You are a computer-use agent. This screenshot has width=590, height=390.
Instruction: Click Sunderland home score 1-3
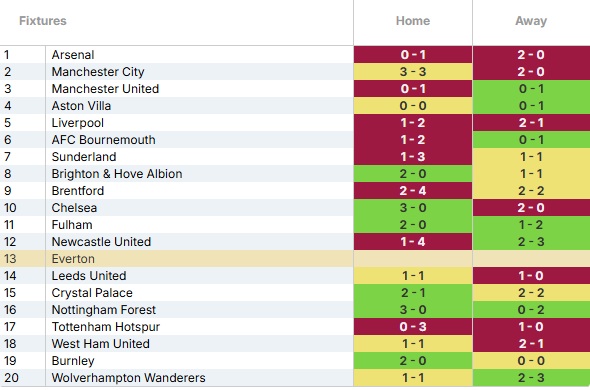click(413, 157)
